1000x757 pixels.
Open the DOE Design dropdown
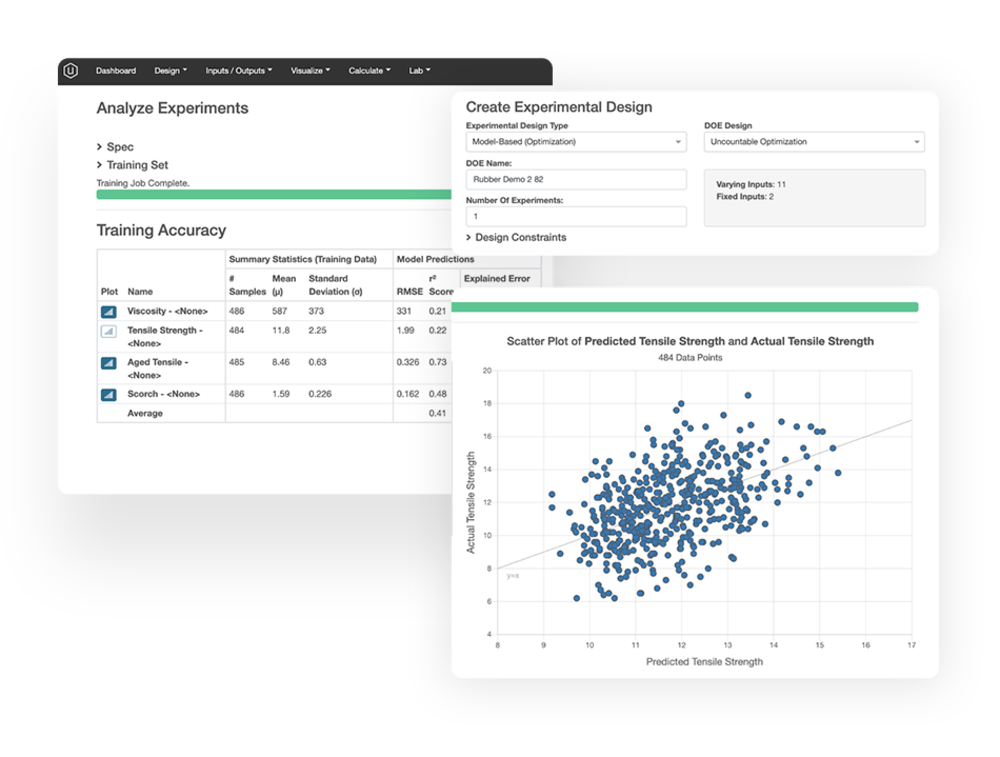815,142
